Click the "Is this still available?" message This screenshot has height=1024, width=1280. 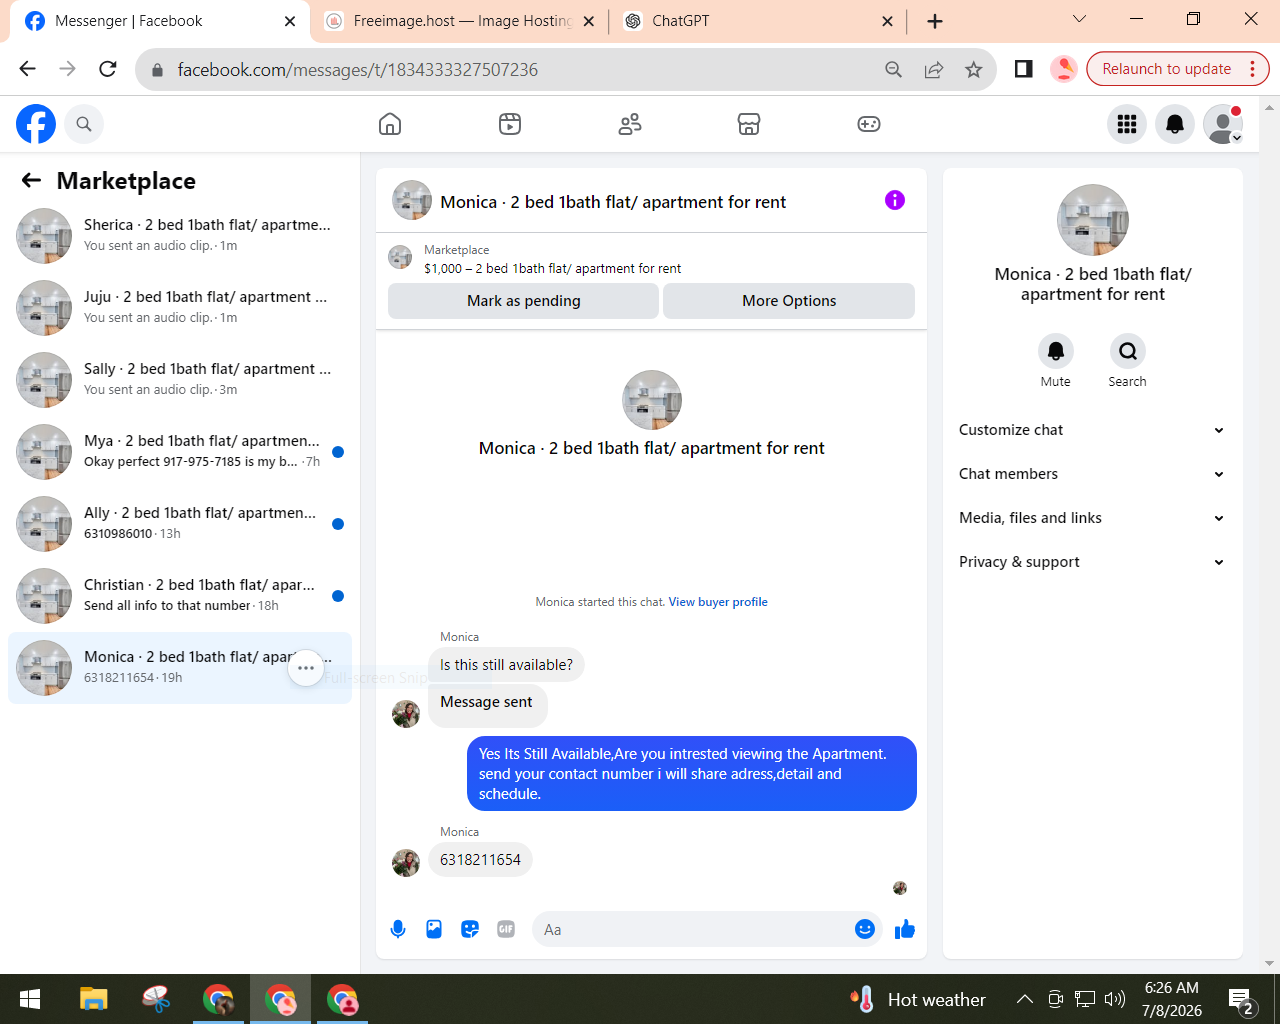(x=506, y=665)
